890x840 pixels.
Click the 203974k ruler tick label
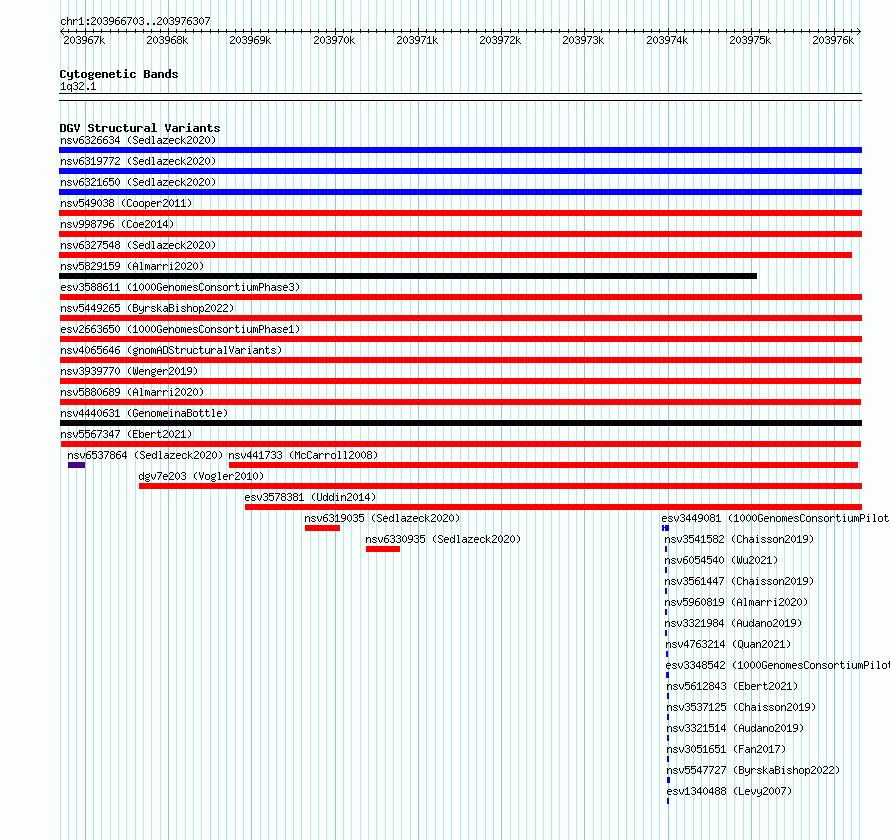(667, 40)
